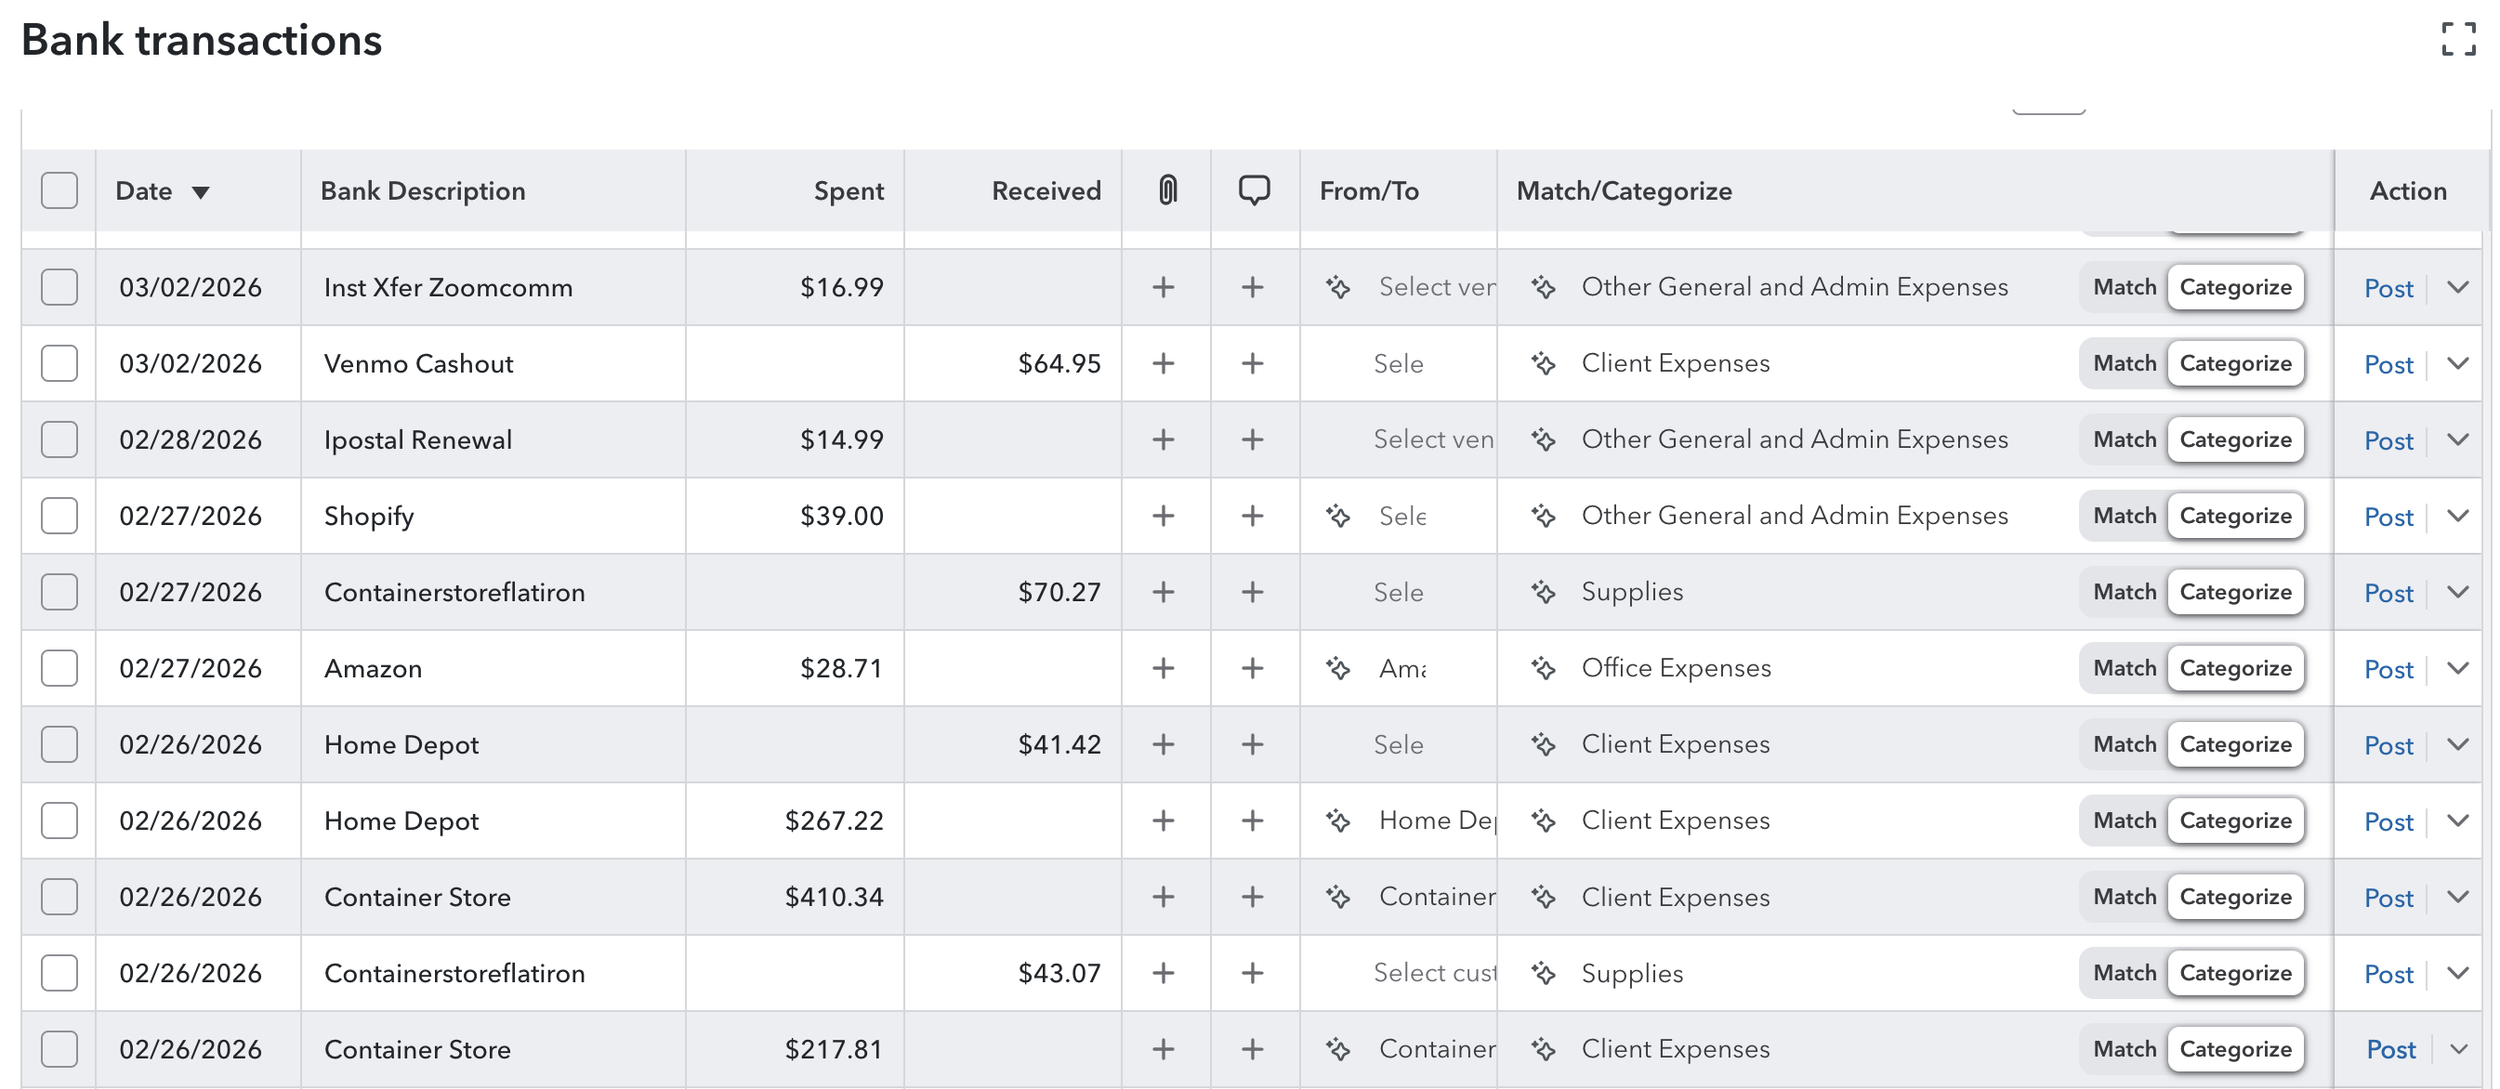Click sparkle icon in Home Depot $267.22 From/To
Viewport: 2500px width, 1089px height.
[1338, 821]
